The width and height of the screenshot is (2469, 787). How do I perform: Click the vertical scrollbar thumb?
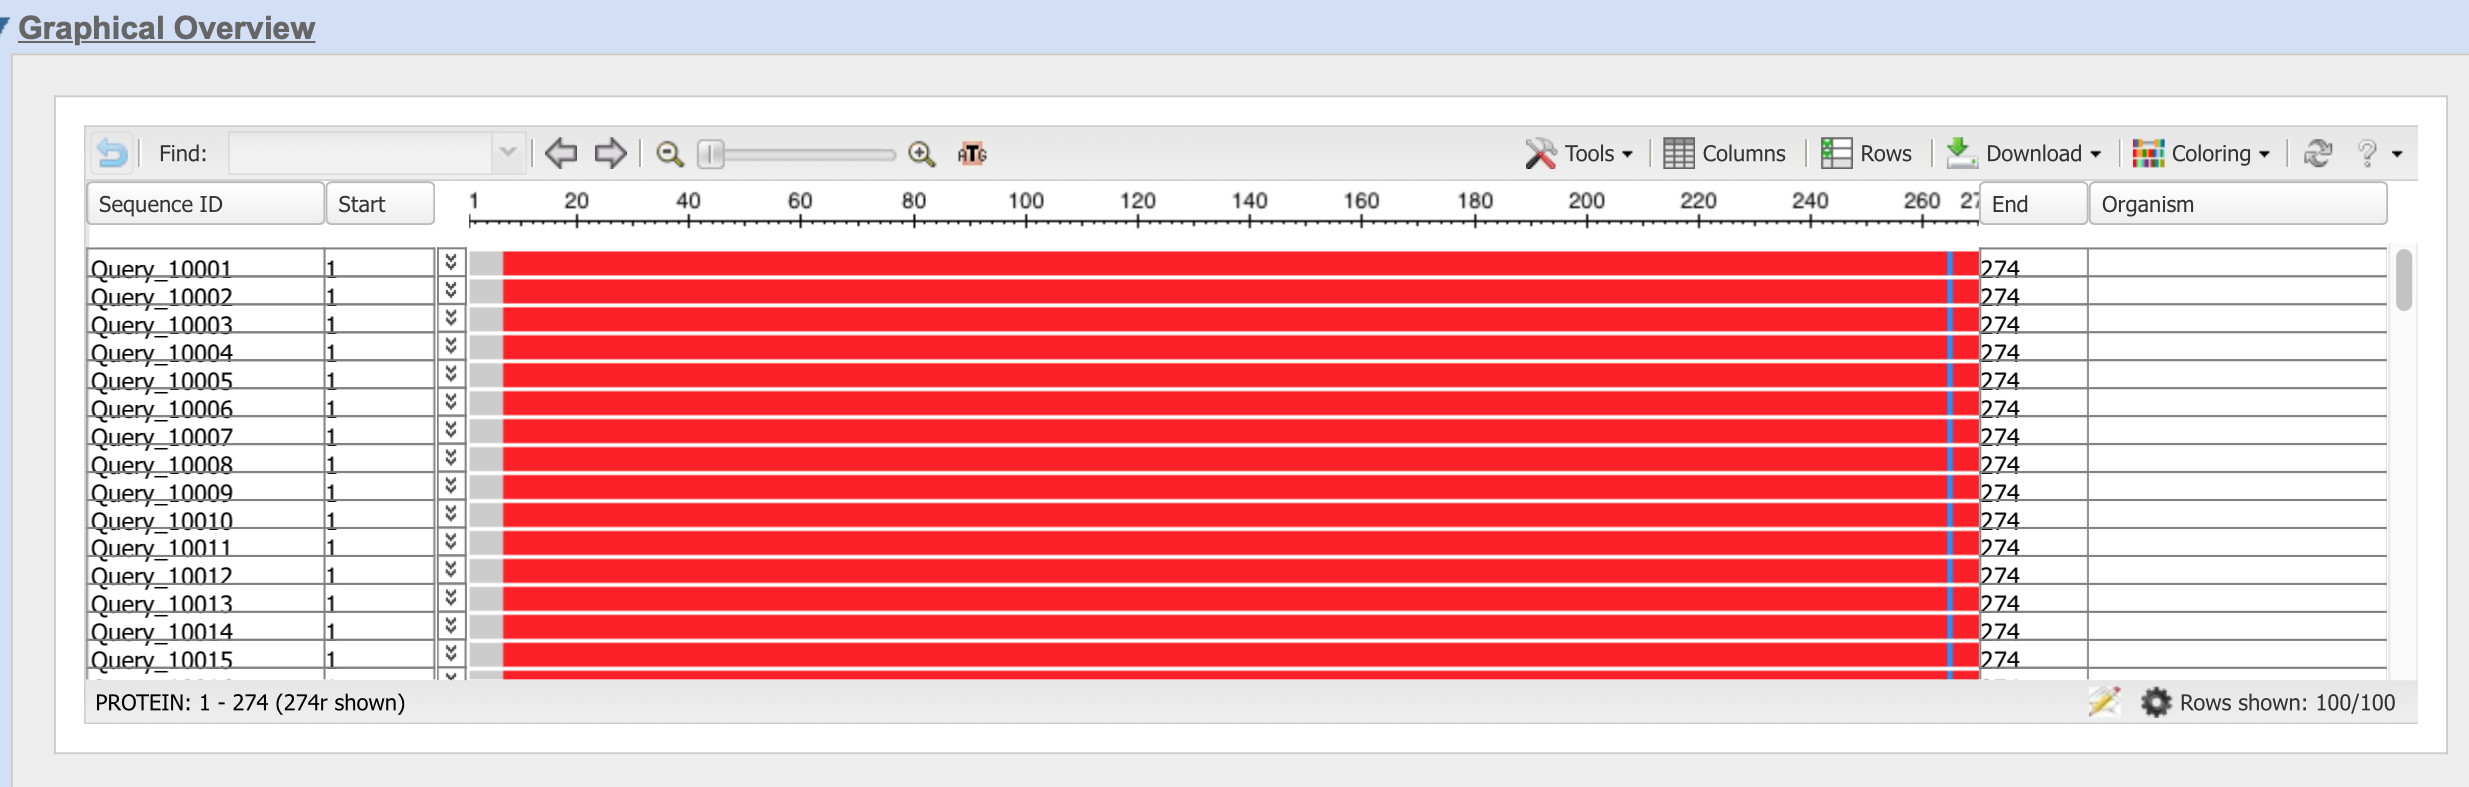(2404, 280)
